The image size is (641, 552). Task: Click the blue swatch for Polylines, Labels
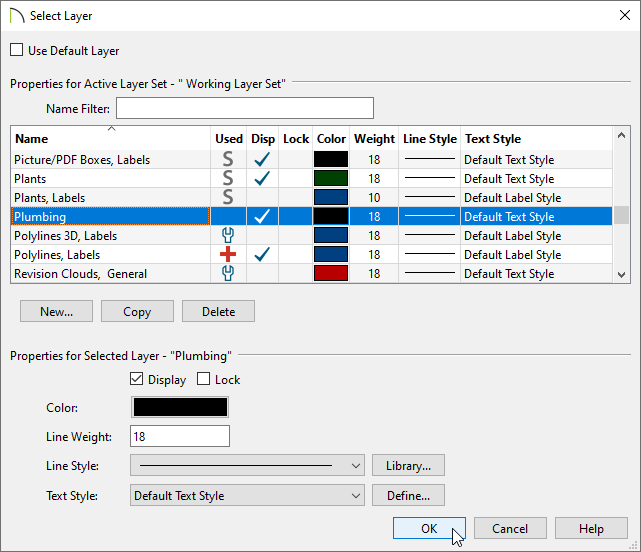tap(331, 254)
